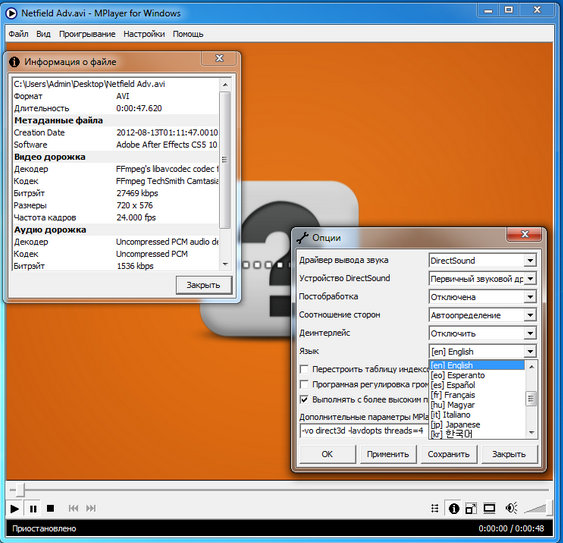
Task: Click the file info scrollbar thumb
Action: tap(225, 160)
